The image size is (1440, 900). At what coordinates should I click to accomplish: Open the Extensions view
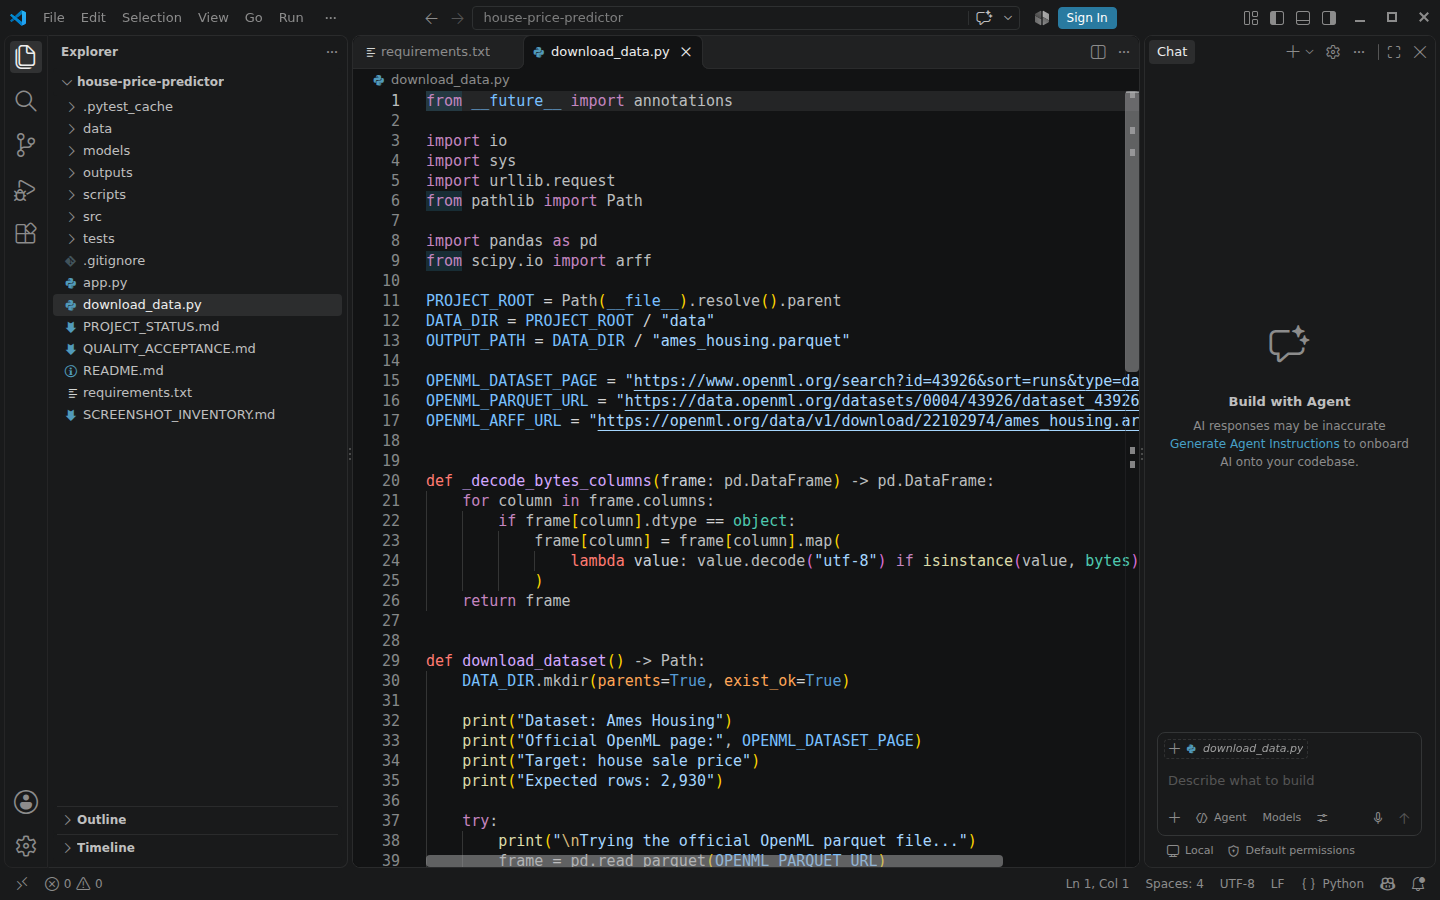coord(26,233)
